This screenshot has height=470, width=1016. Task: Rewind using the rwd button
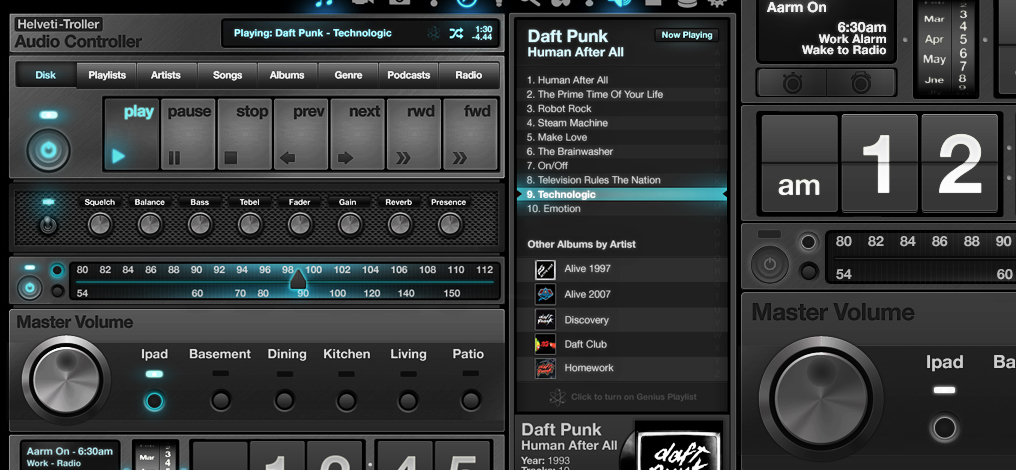click(414, 134)
